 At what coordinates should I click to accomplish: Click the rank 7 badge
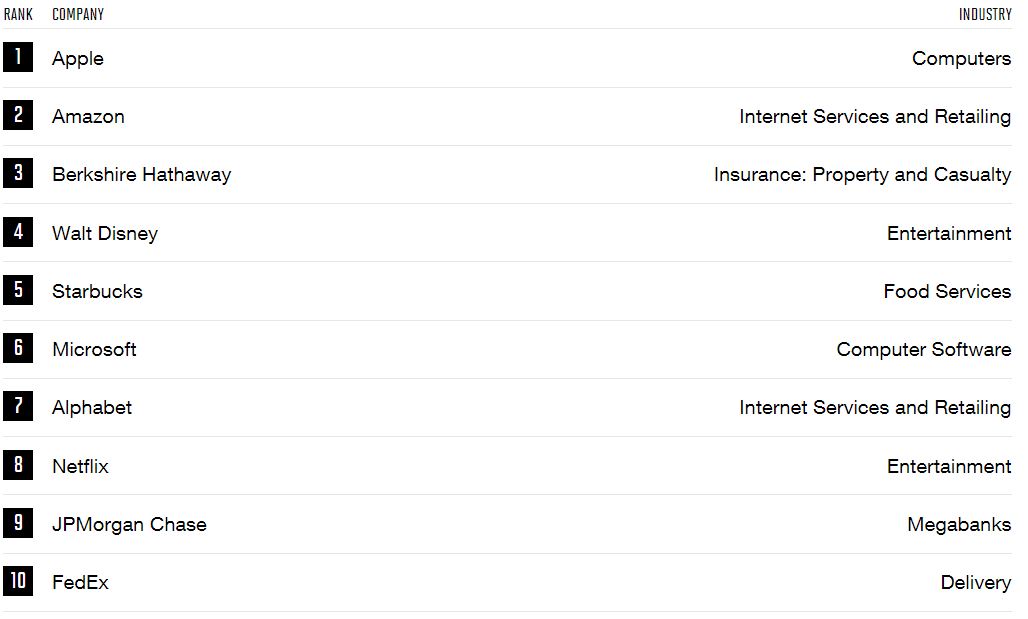click(18, 406)
